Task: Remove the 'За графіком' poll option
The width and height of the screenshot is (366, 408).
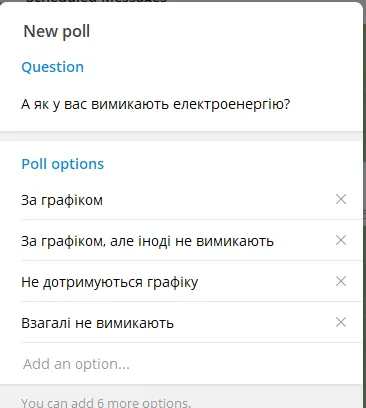Action: tap(341, 199)
